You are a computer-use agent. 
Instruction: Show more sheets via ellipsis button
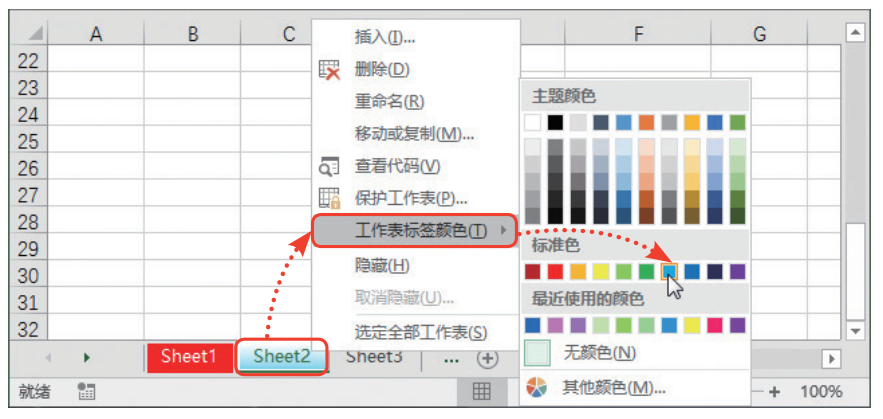[x=451, y=359]
